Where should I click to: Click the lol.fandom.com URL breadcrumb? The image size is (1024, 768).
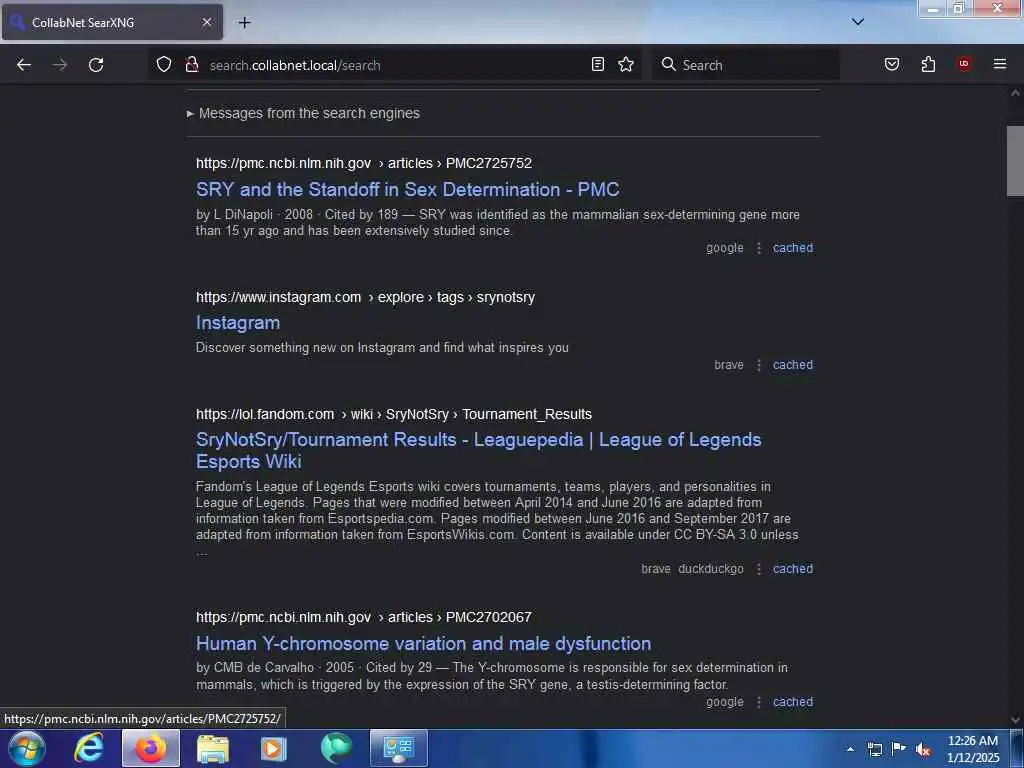(394, 414)
